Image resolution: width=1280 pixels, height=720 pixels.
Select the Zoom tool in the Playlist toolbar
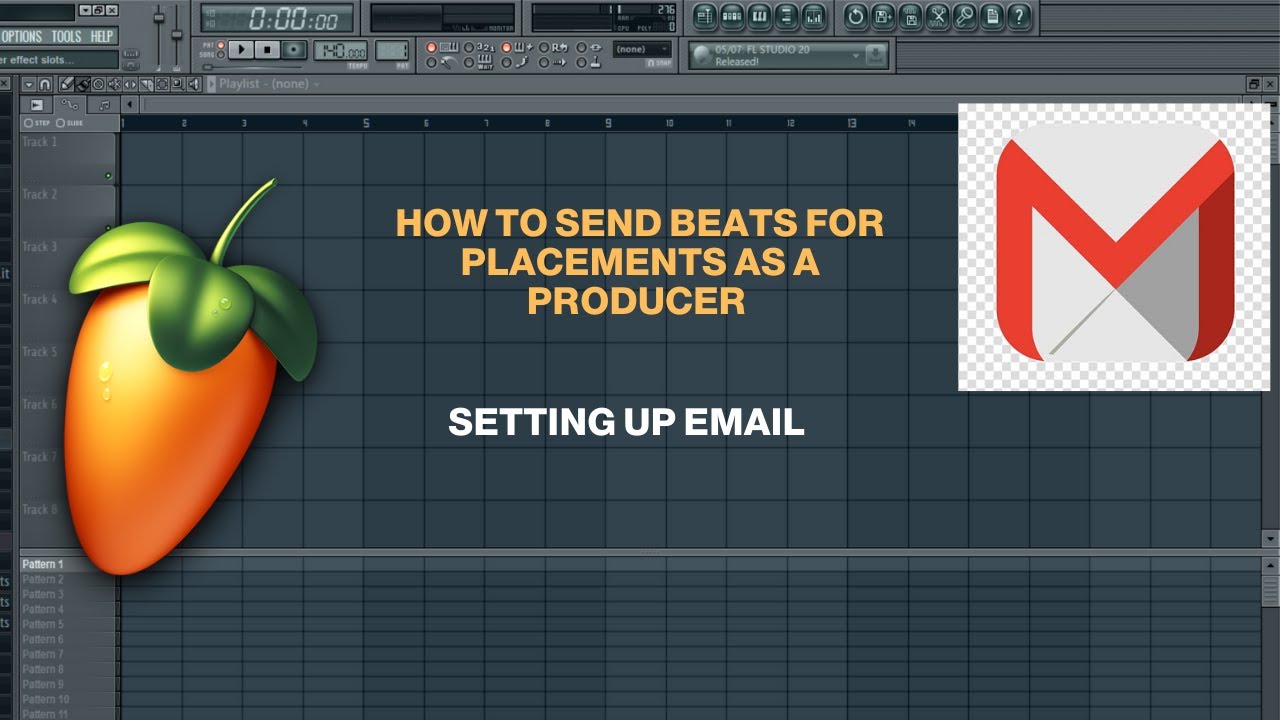tap(178, 84)
